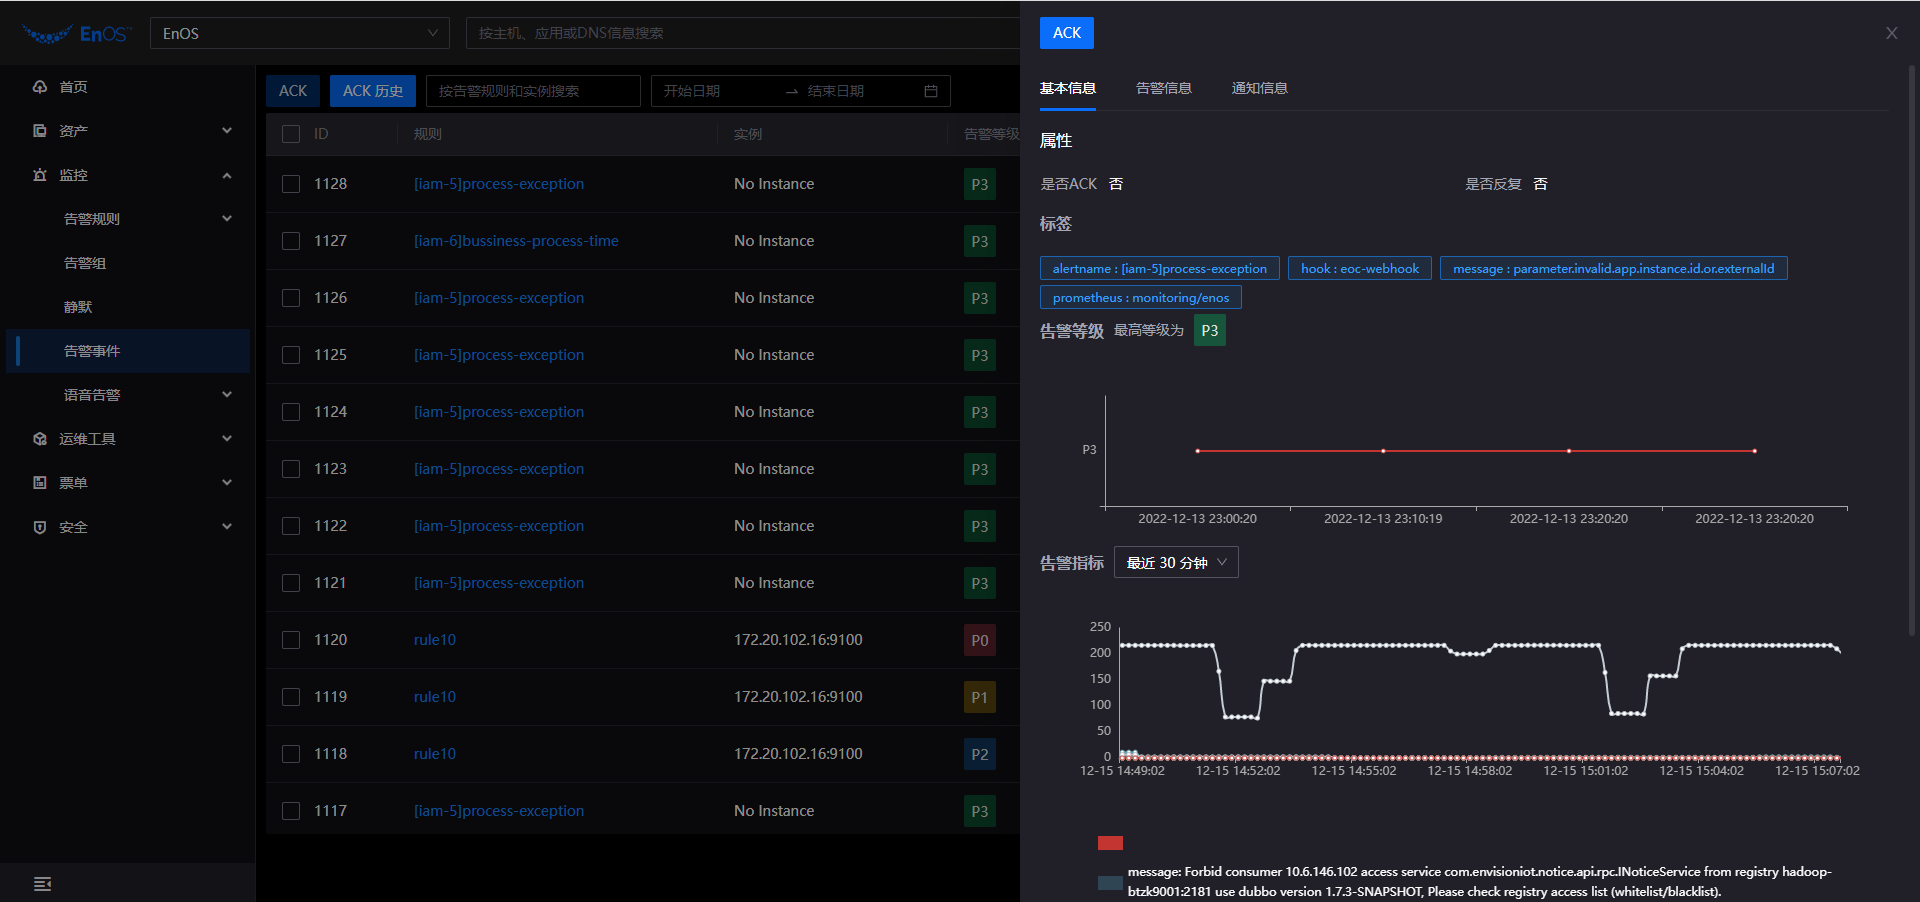
Task: Check the box for alert 1118
Action: [291, 754]
